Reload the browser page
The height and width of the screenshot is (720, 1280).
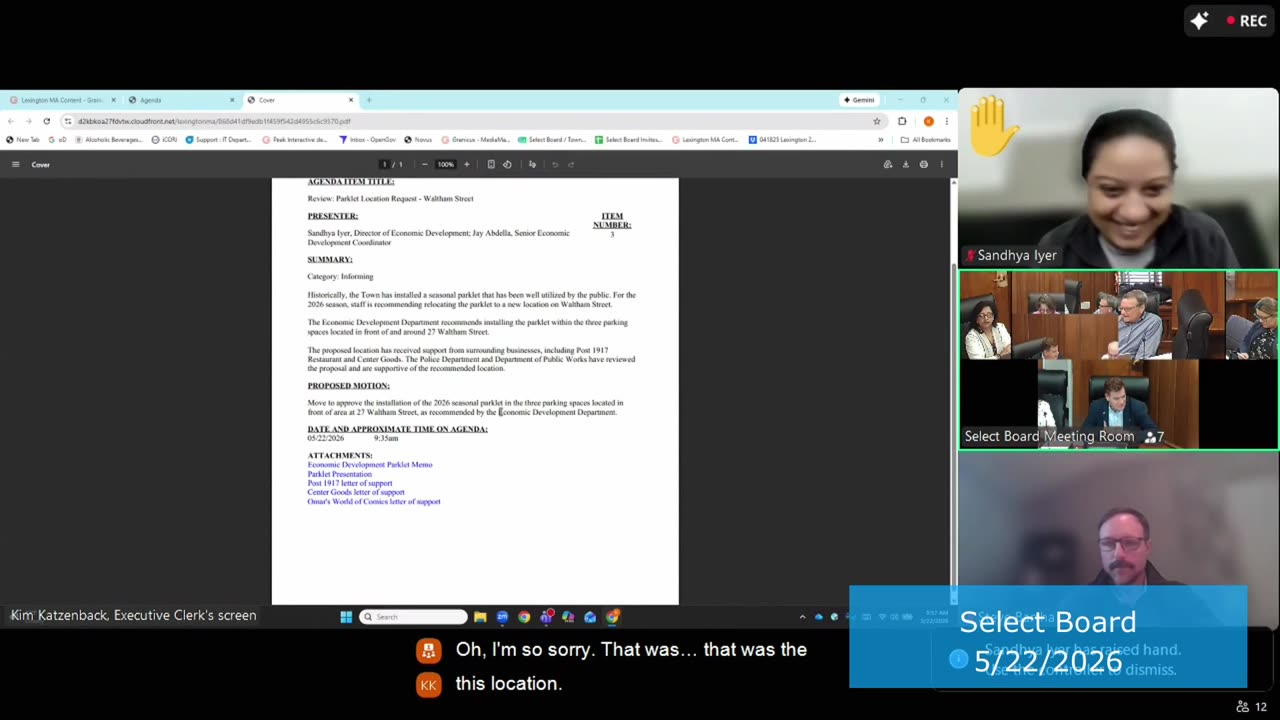pos(46,121)
